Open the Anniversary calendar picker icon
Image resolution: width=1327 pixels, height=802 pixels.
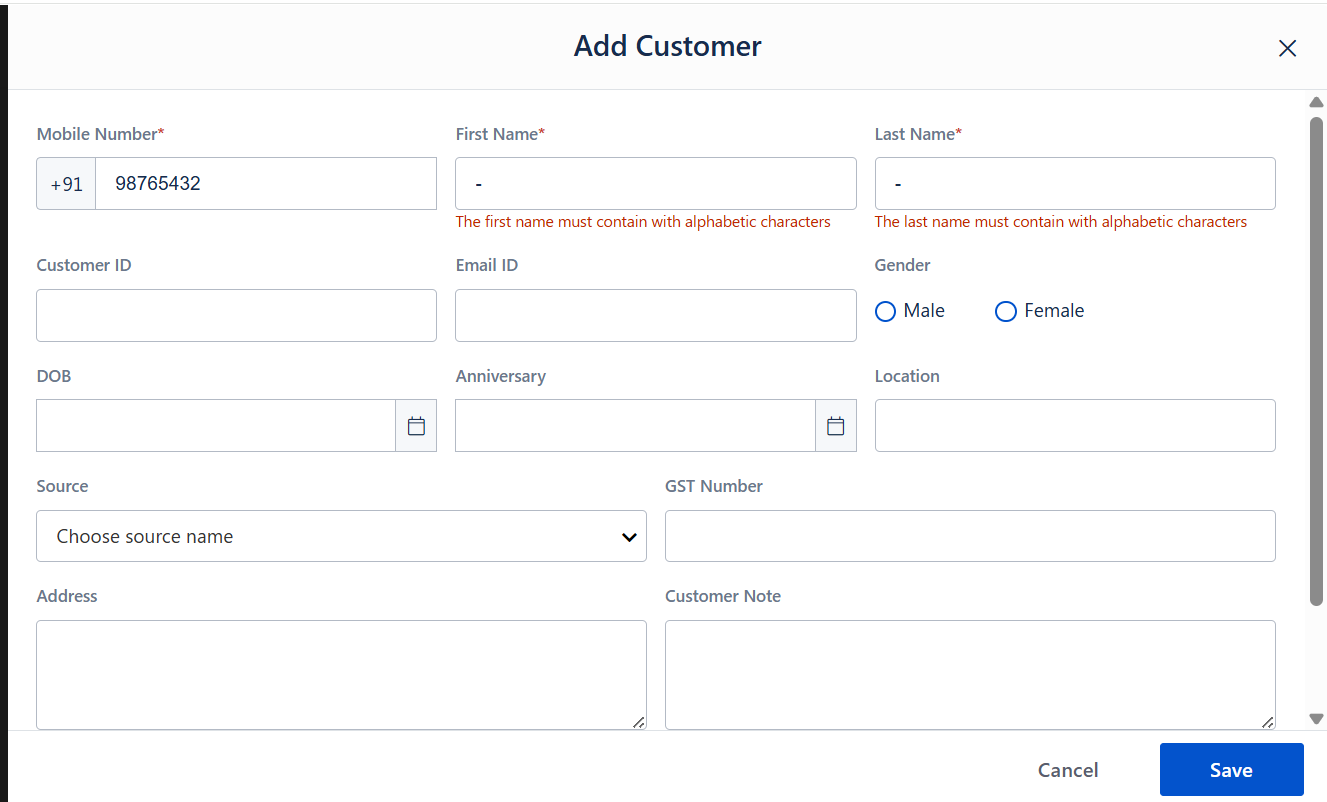point(836,426)
